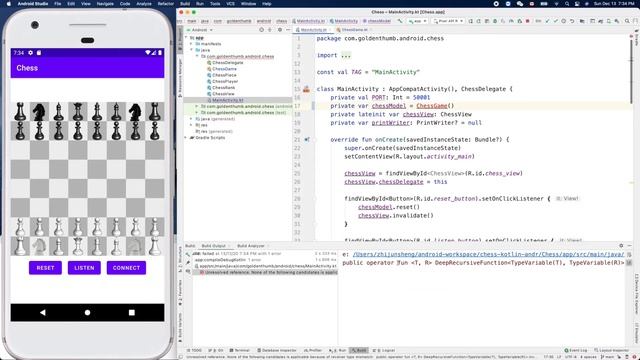Open the error file path link in build output
This screenshot has height=360, width=640.
pos(488,254)
